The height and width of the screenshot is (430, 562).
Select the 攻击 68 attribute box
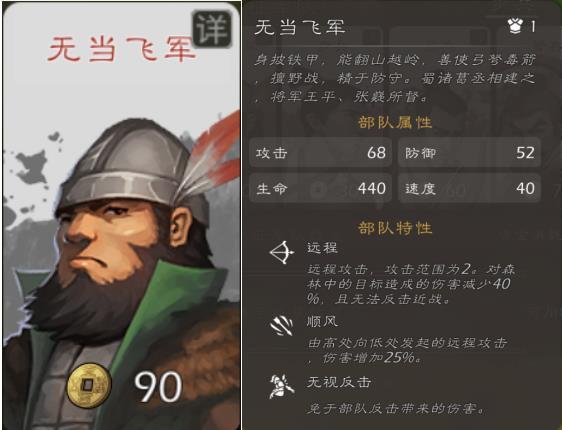[x=320, y=153]
